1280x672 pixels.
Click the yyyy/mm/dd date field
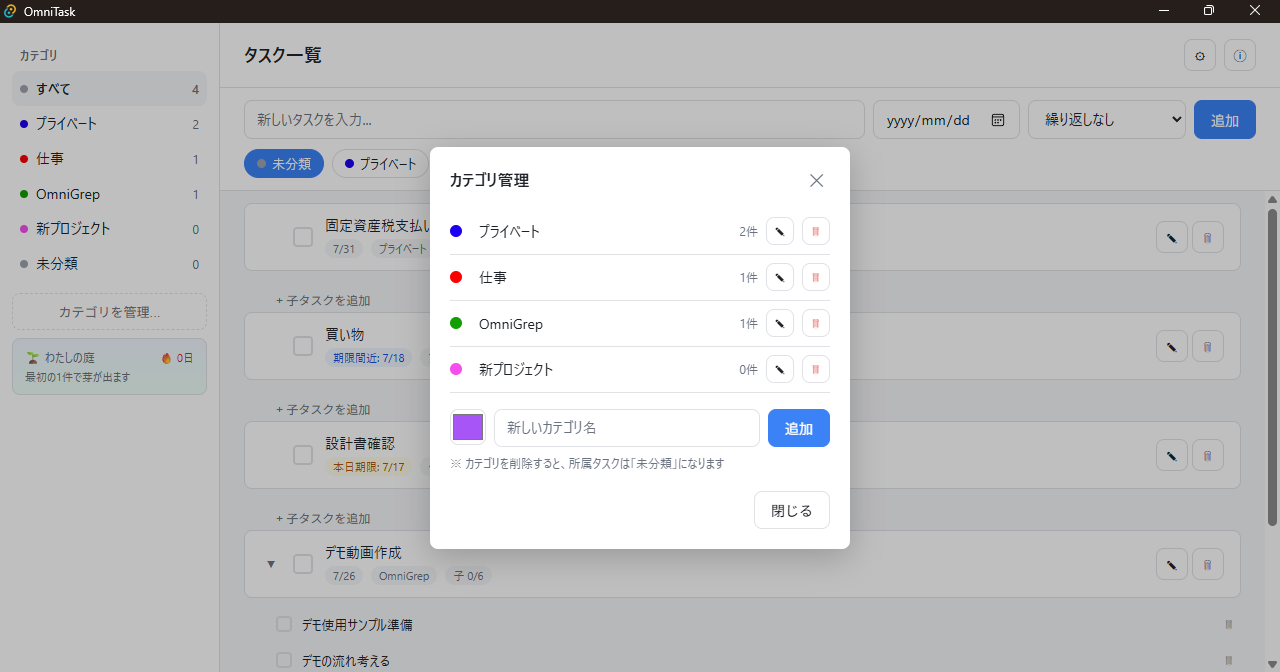coord(946,119)
